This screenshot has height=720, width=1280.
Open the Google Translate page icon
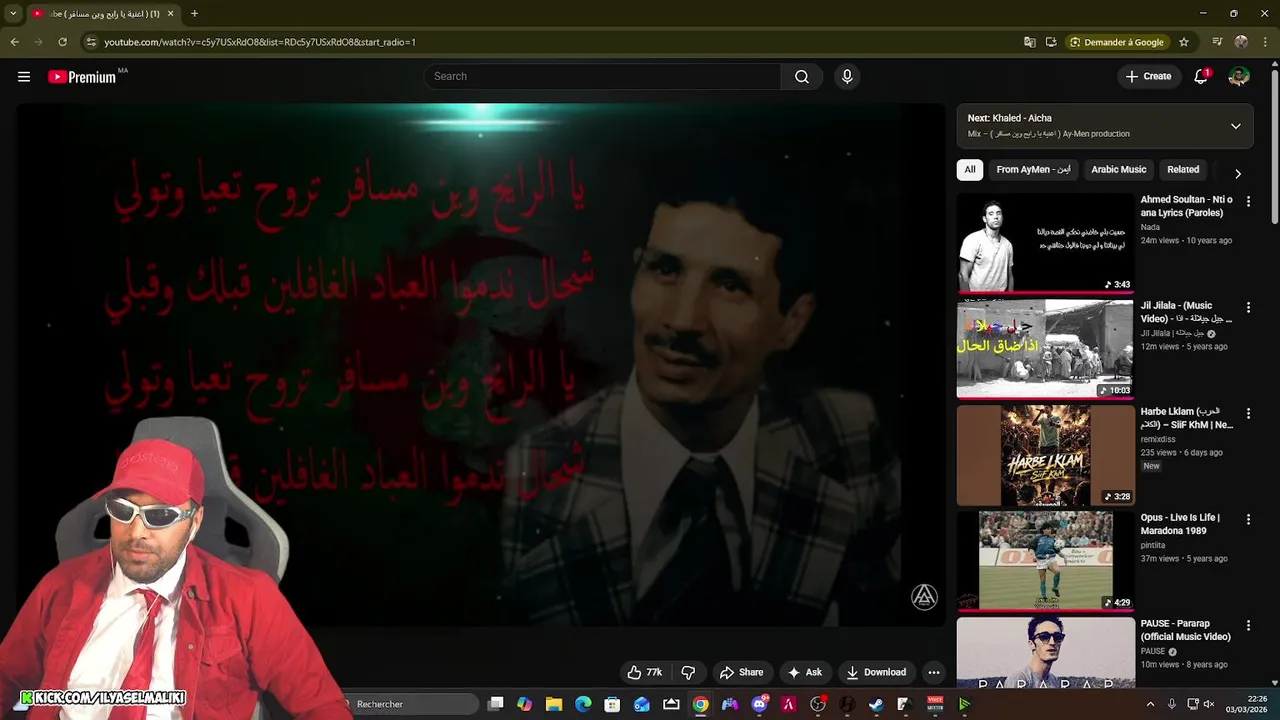1030,42
